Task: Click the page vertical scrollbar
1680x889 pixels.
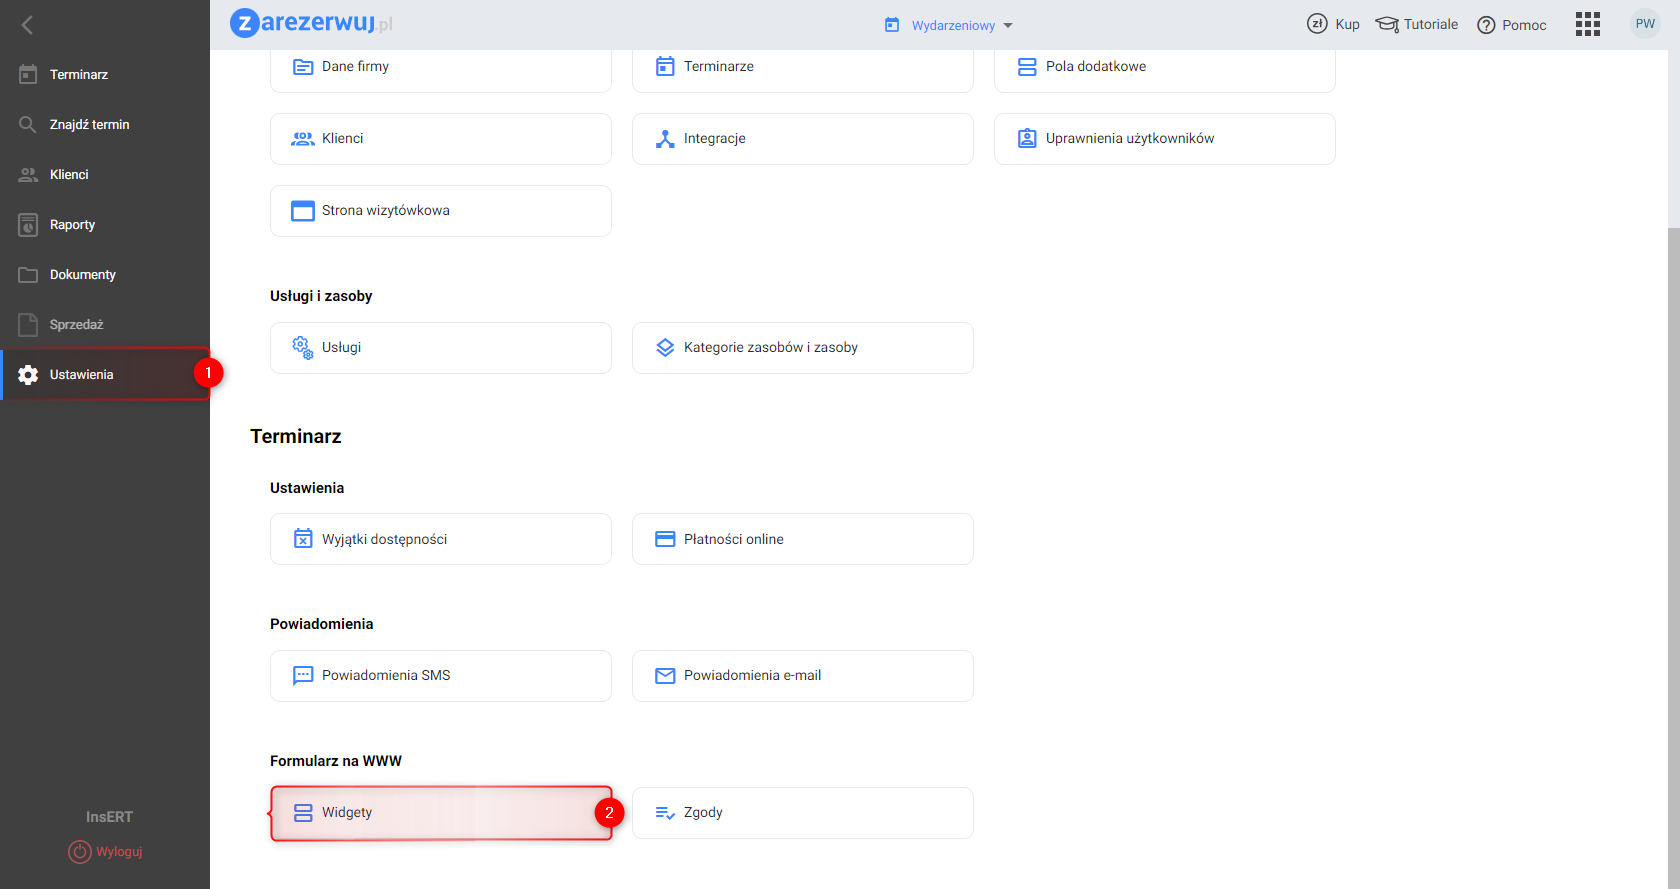Action: coord(1673,500)
